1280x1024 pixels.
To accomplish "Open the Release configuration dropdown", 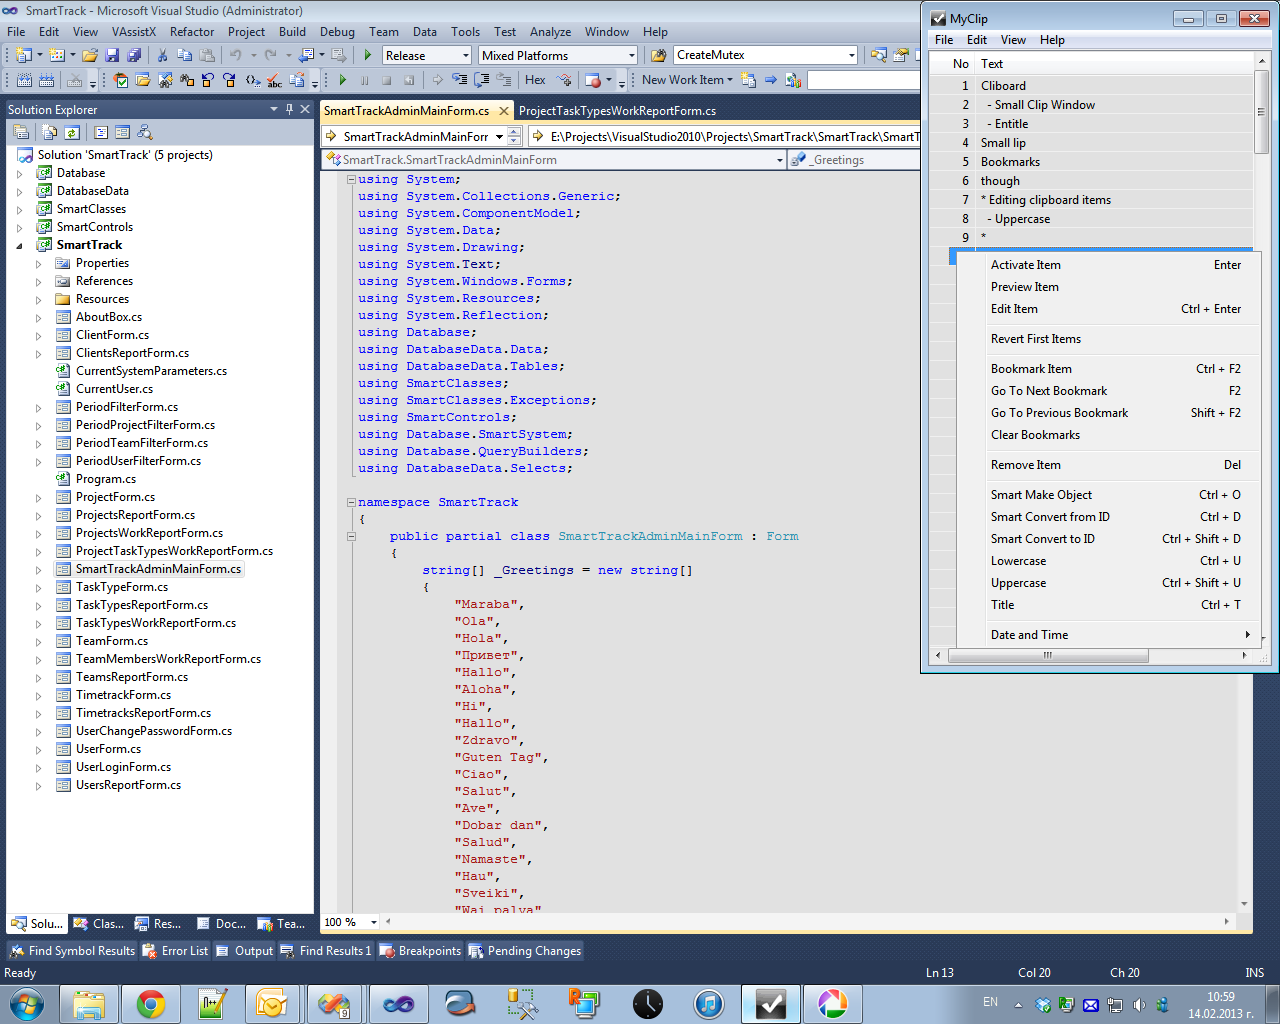I will coord(466,54).
